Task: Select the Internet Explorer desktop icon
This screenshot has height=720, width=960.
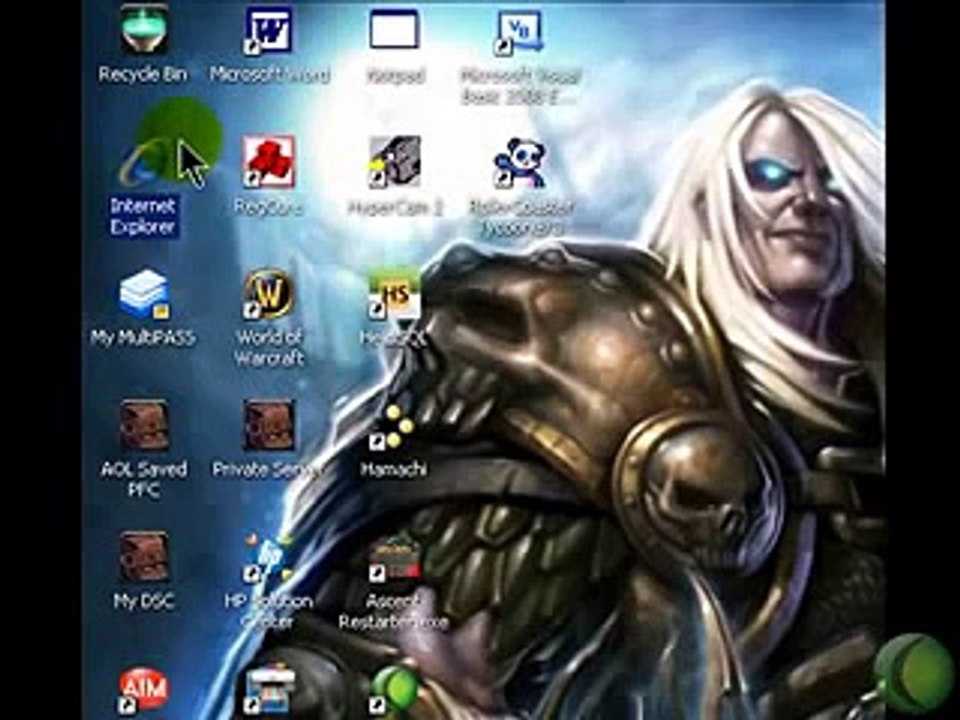Action: [144, 163]
